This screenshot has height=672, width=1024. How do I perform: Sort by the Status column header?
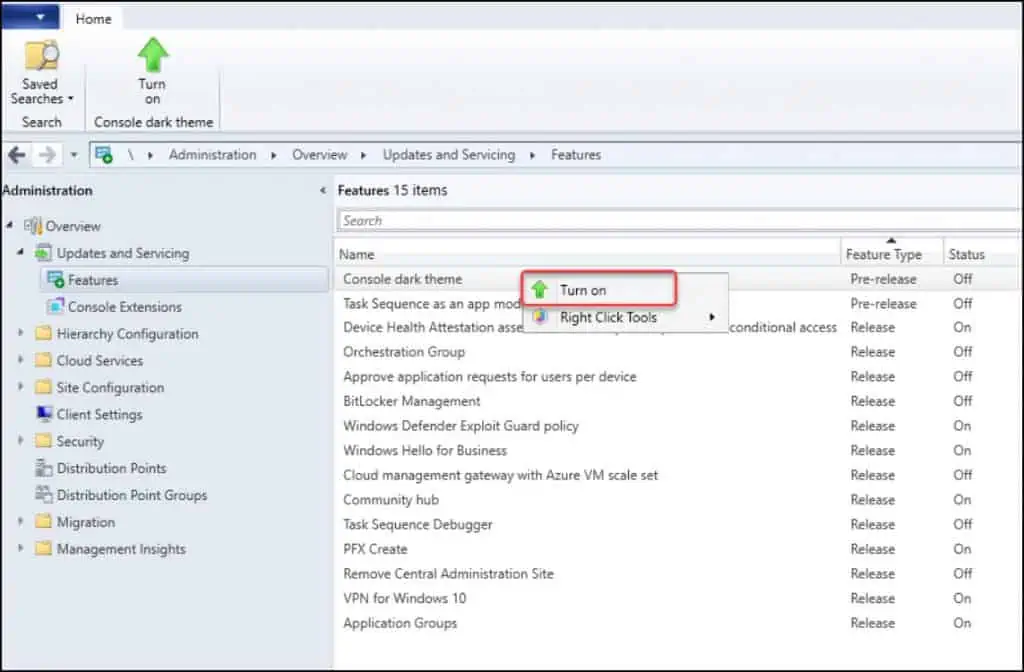click(981, 254)
